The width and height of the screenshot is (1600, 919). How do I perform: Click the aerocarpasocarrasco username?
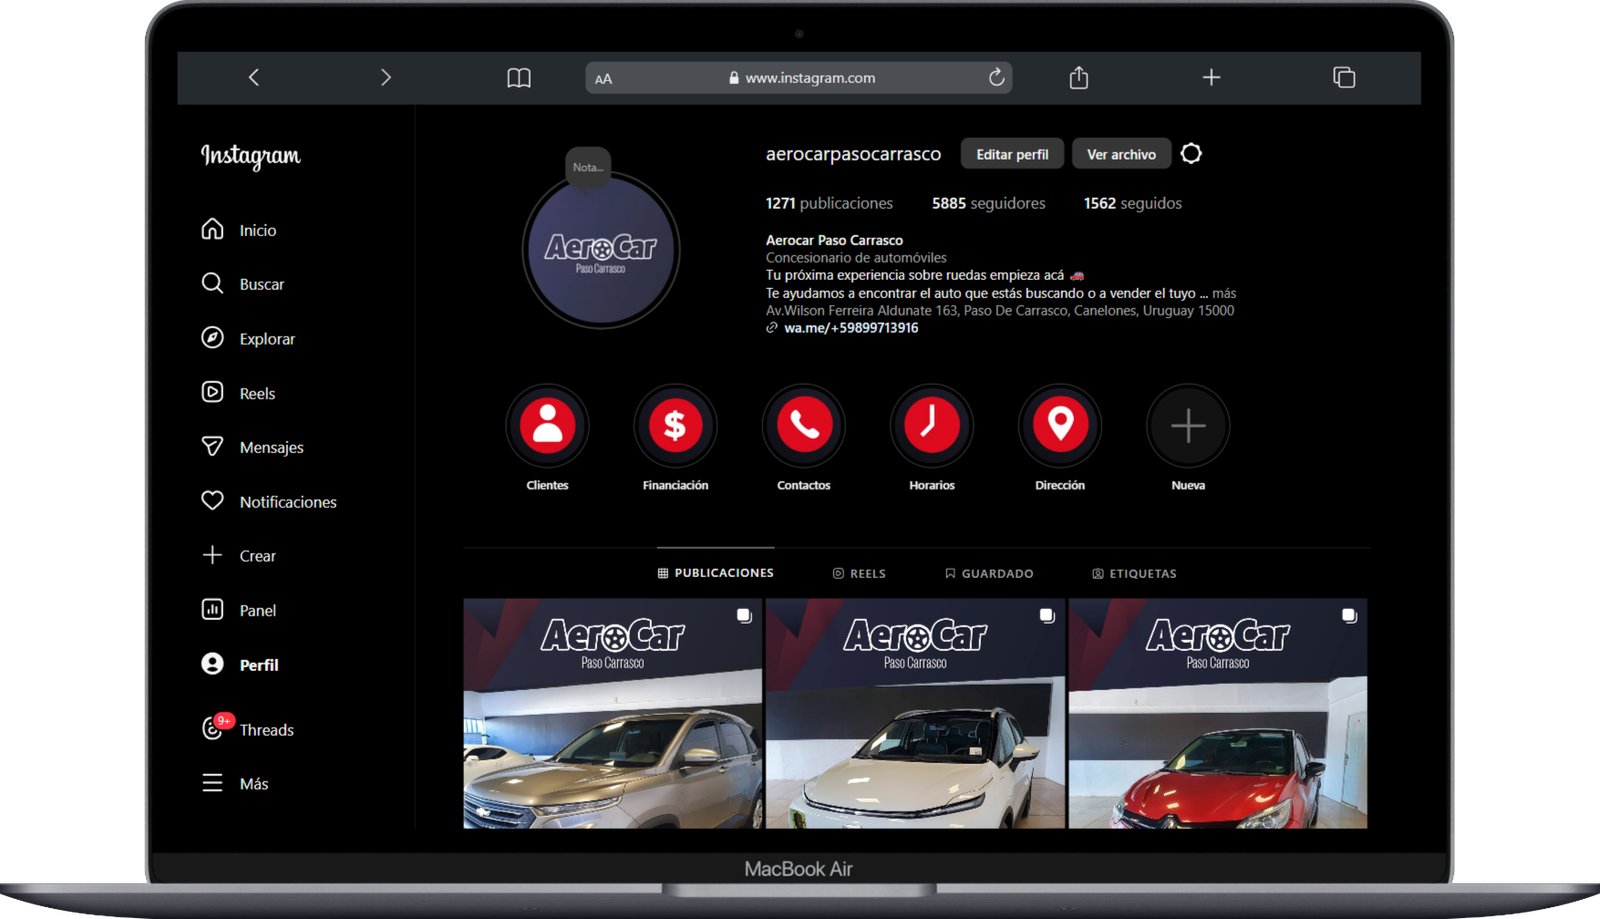pyautogui.click(x=853, y=154)
